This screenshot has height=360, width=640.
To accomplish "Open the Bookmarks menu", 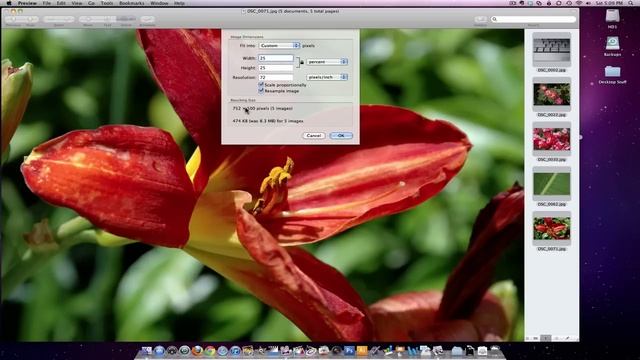I will (x=131, y=3).
